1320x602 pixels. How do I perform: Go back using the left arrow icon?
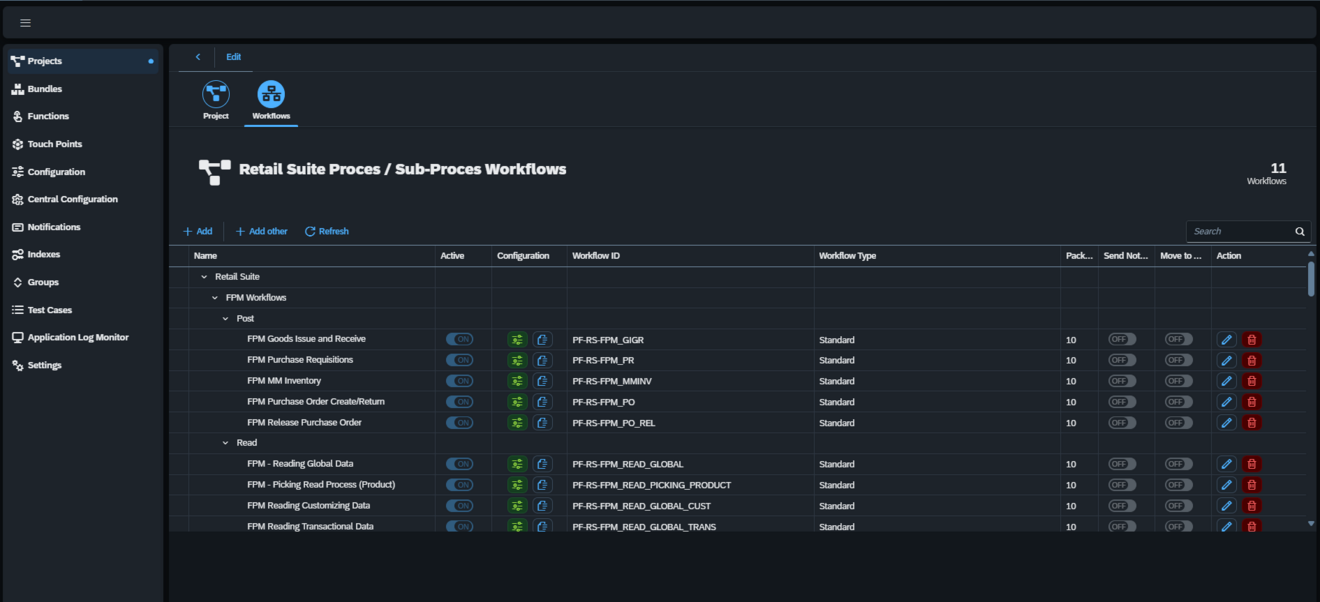(198, 57)
